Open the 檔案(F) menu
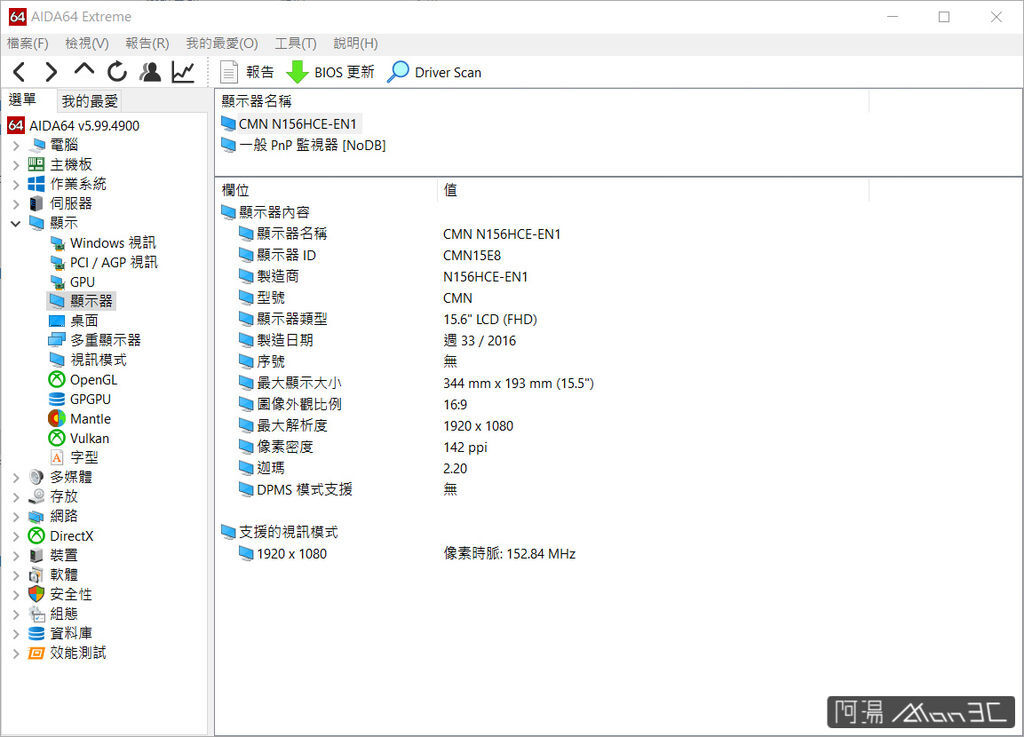 coord(27,43)
